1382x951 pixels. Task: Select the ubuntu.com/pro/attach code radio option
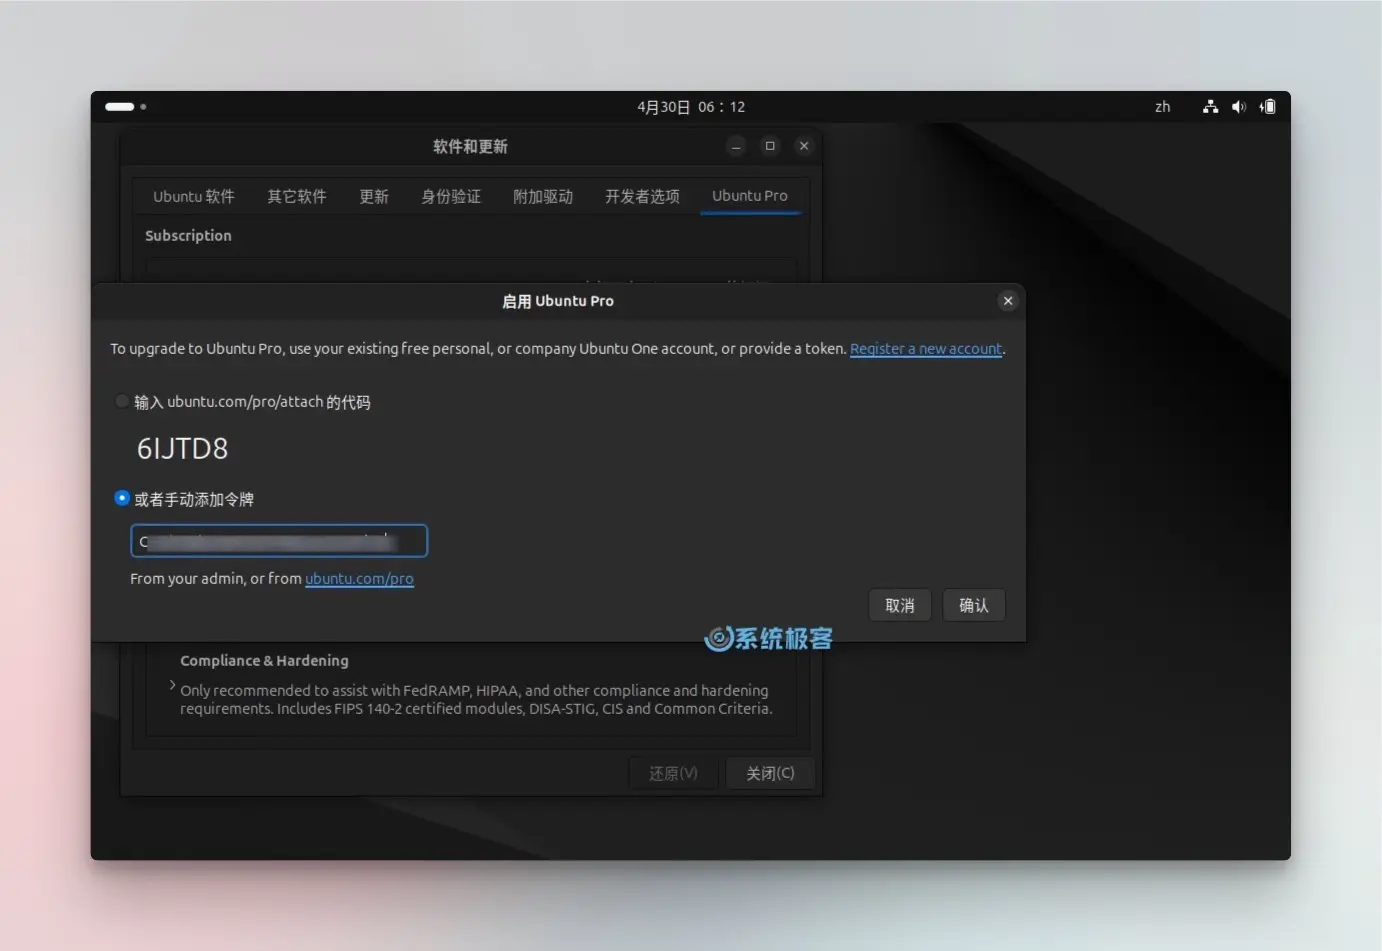pos(122,402)
